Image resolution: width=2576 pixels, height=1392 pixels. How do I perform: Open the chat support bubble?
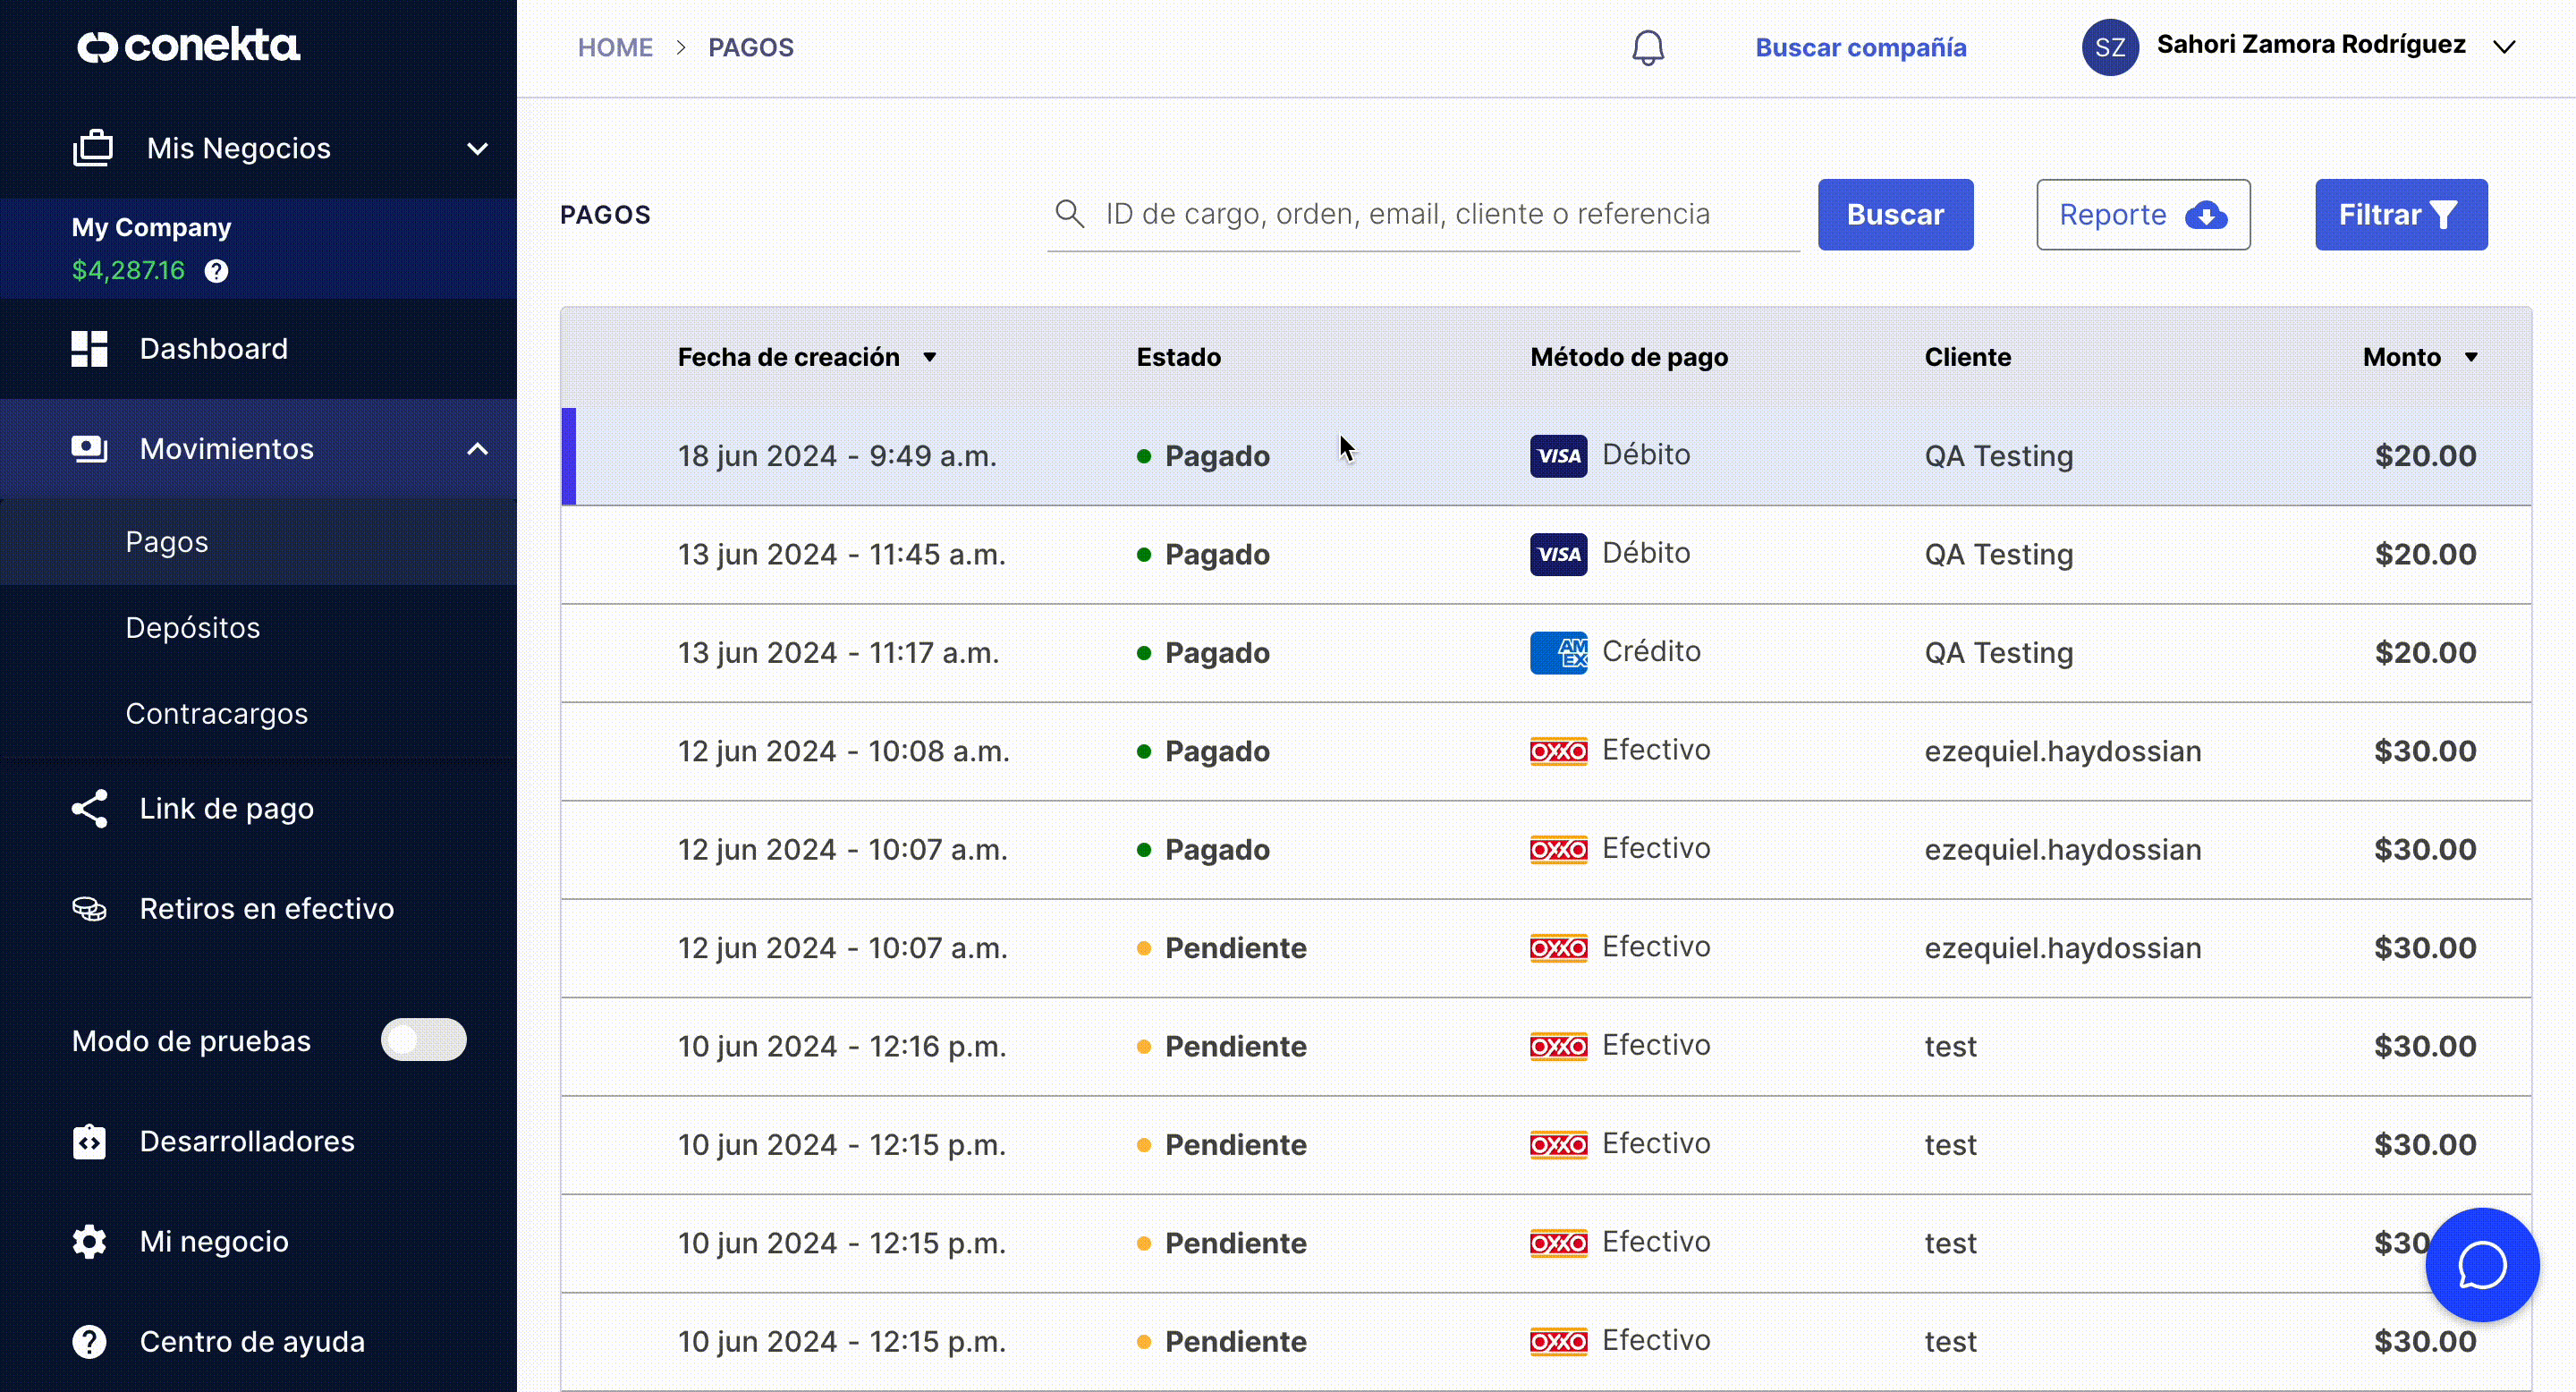pos(2482,1265)
